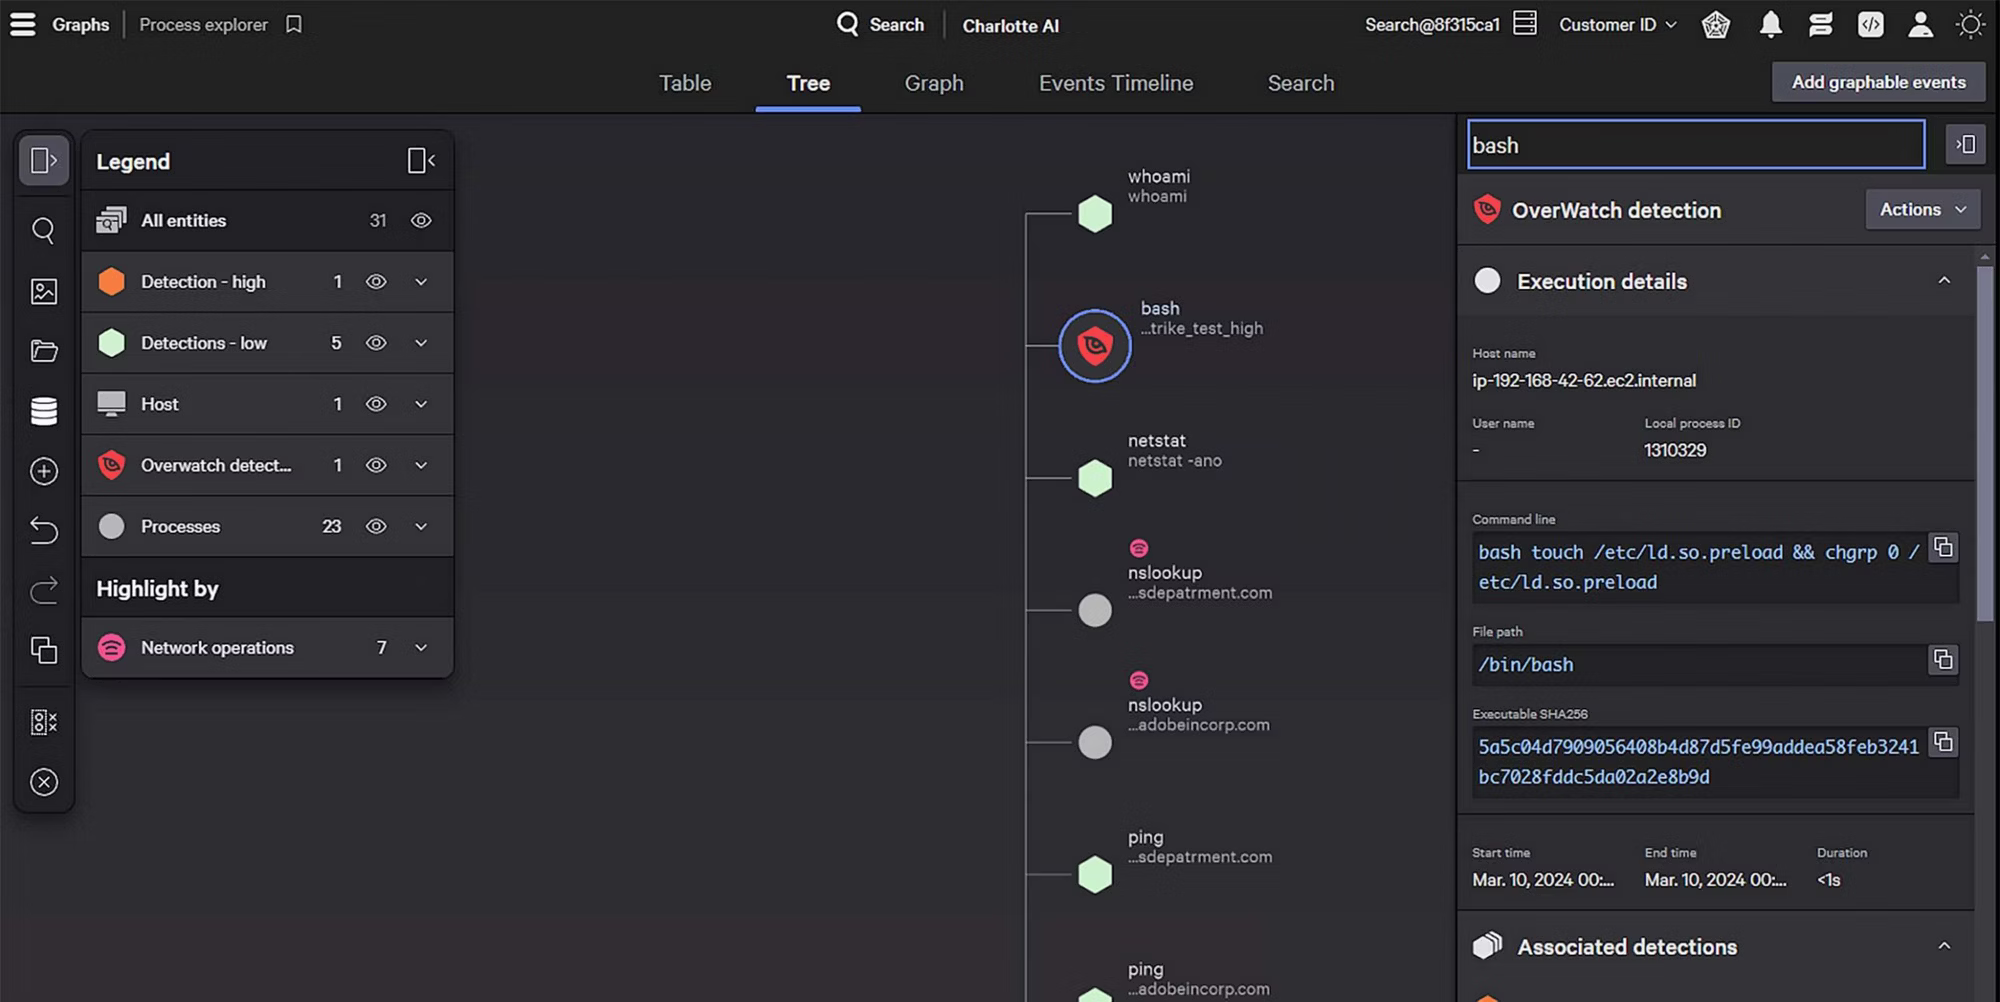The width and height of the screenshot is (2000, 1002).
Task: Open the Customer ID dropdown
Action: (1617, 25)
